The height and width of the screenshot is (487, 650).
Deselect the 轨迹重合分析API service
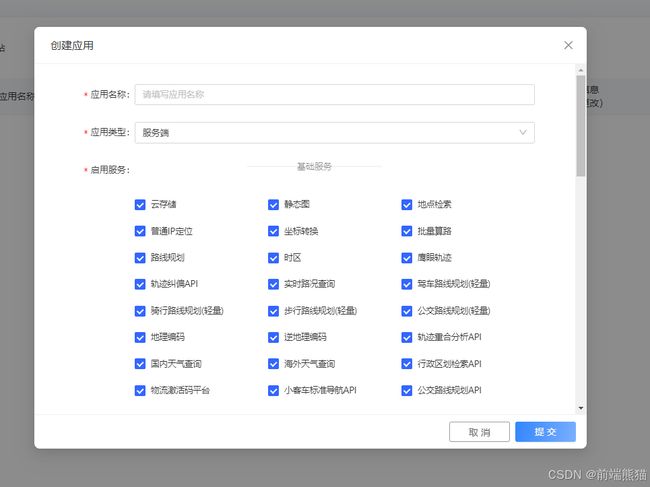pyautogui.click(x=407, y=337)
